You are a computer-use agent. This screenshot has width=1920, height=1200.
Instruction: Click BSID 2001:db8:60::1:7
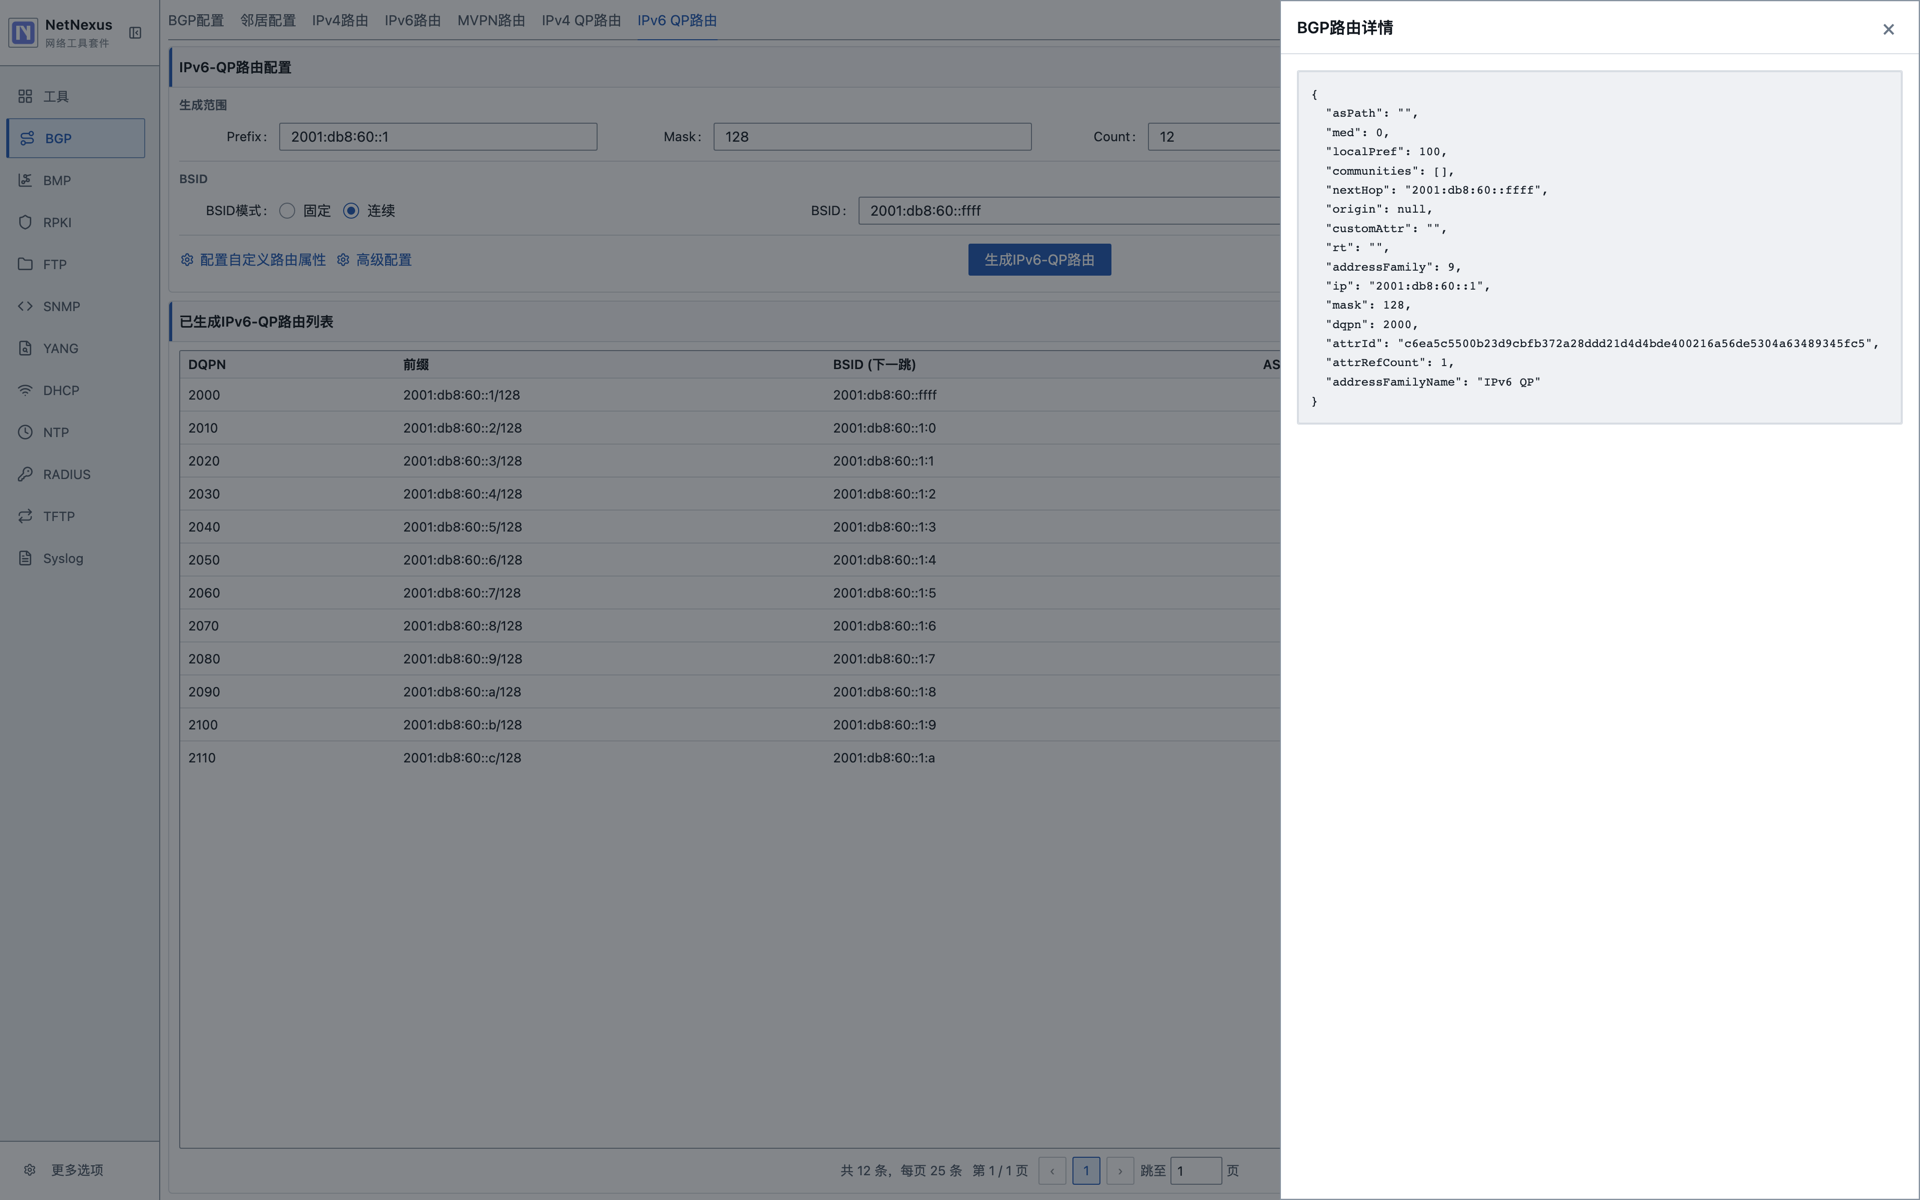(x=884, y=659)
